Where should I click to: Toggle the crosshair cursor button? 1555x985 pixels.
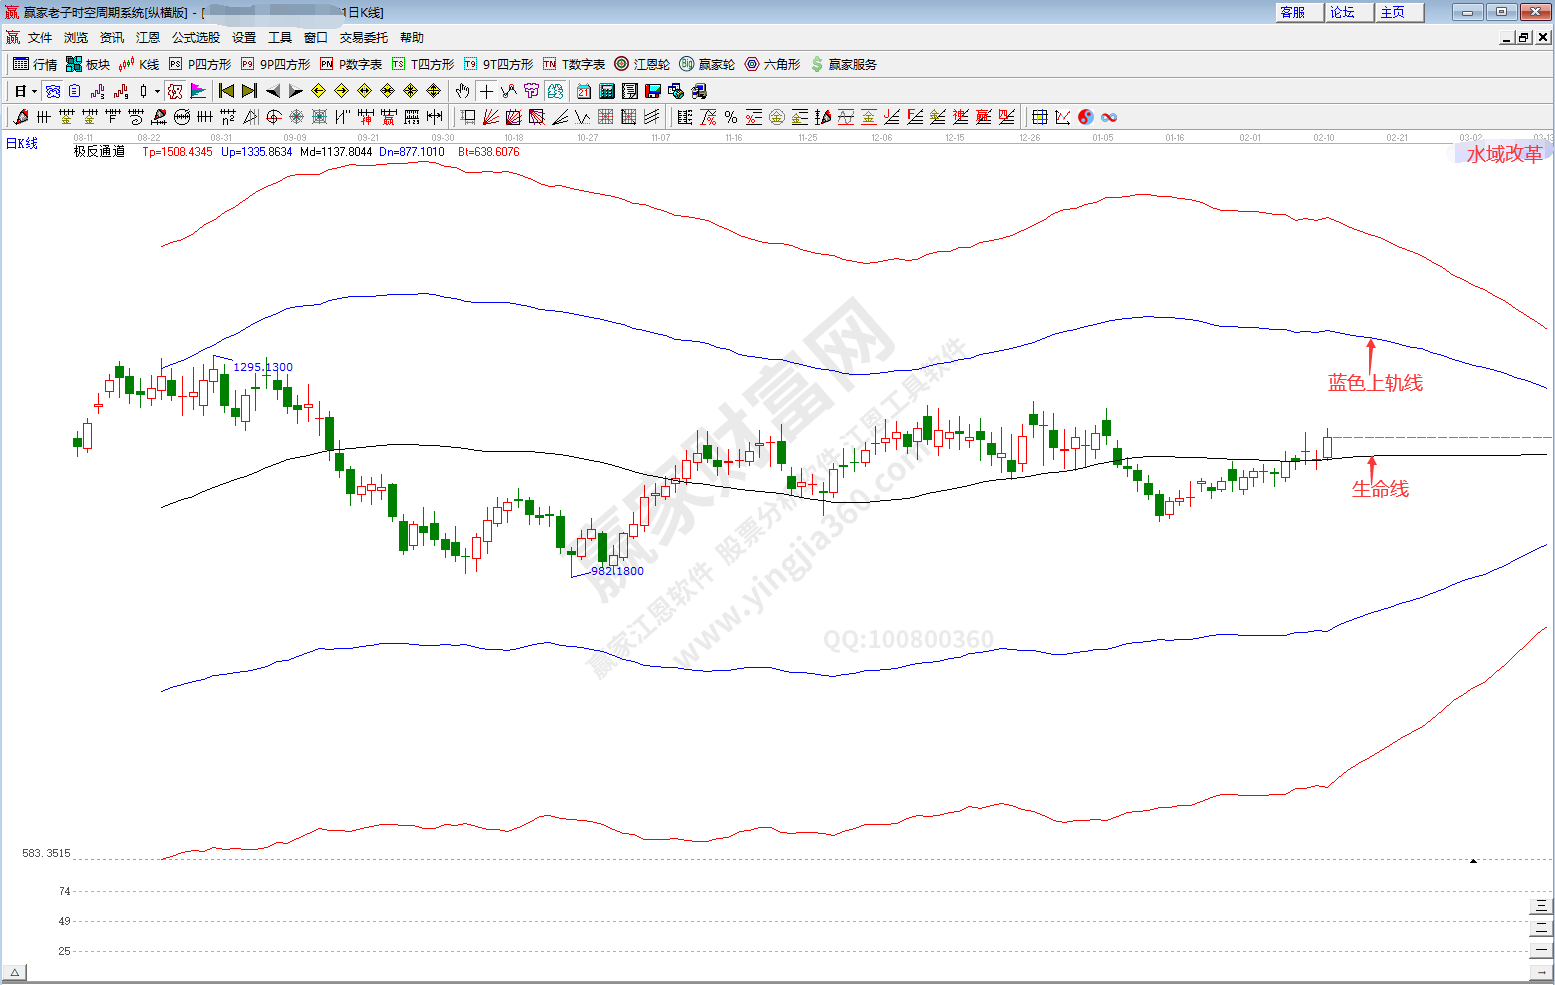pos(486,91)
